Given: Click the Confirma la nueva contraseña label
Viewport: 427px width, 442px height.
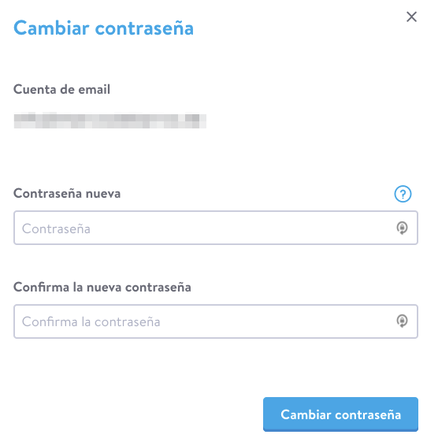Looking at the screenshot, I should pyautogui.click(x=102, y=287).
